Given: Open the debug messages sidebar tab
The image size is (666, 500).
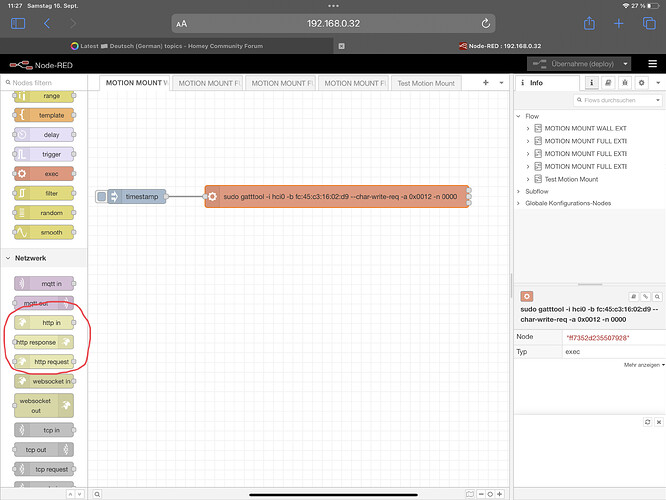Looking at the screenshot, I should click(x=625, y=83).
